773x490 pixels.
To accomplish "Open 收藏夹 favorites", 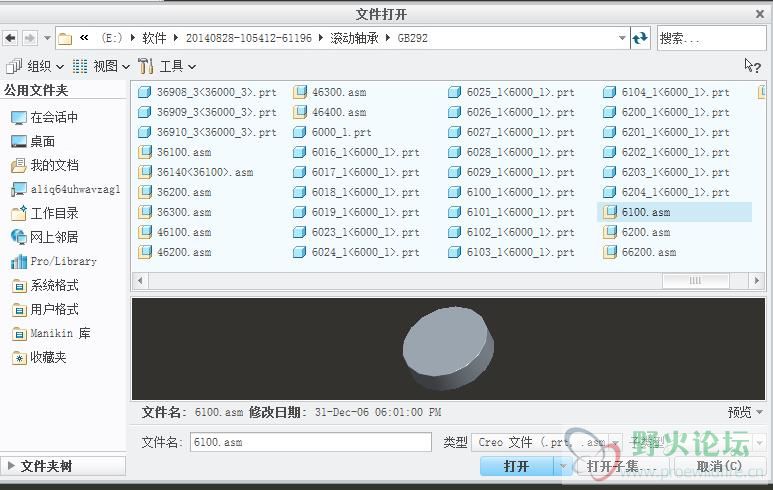I will [x=38, y=357].
